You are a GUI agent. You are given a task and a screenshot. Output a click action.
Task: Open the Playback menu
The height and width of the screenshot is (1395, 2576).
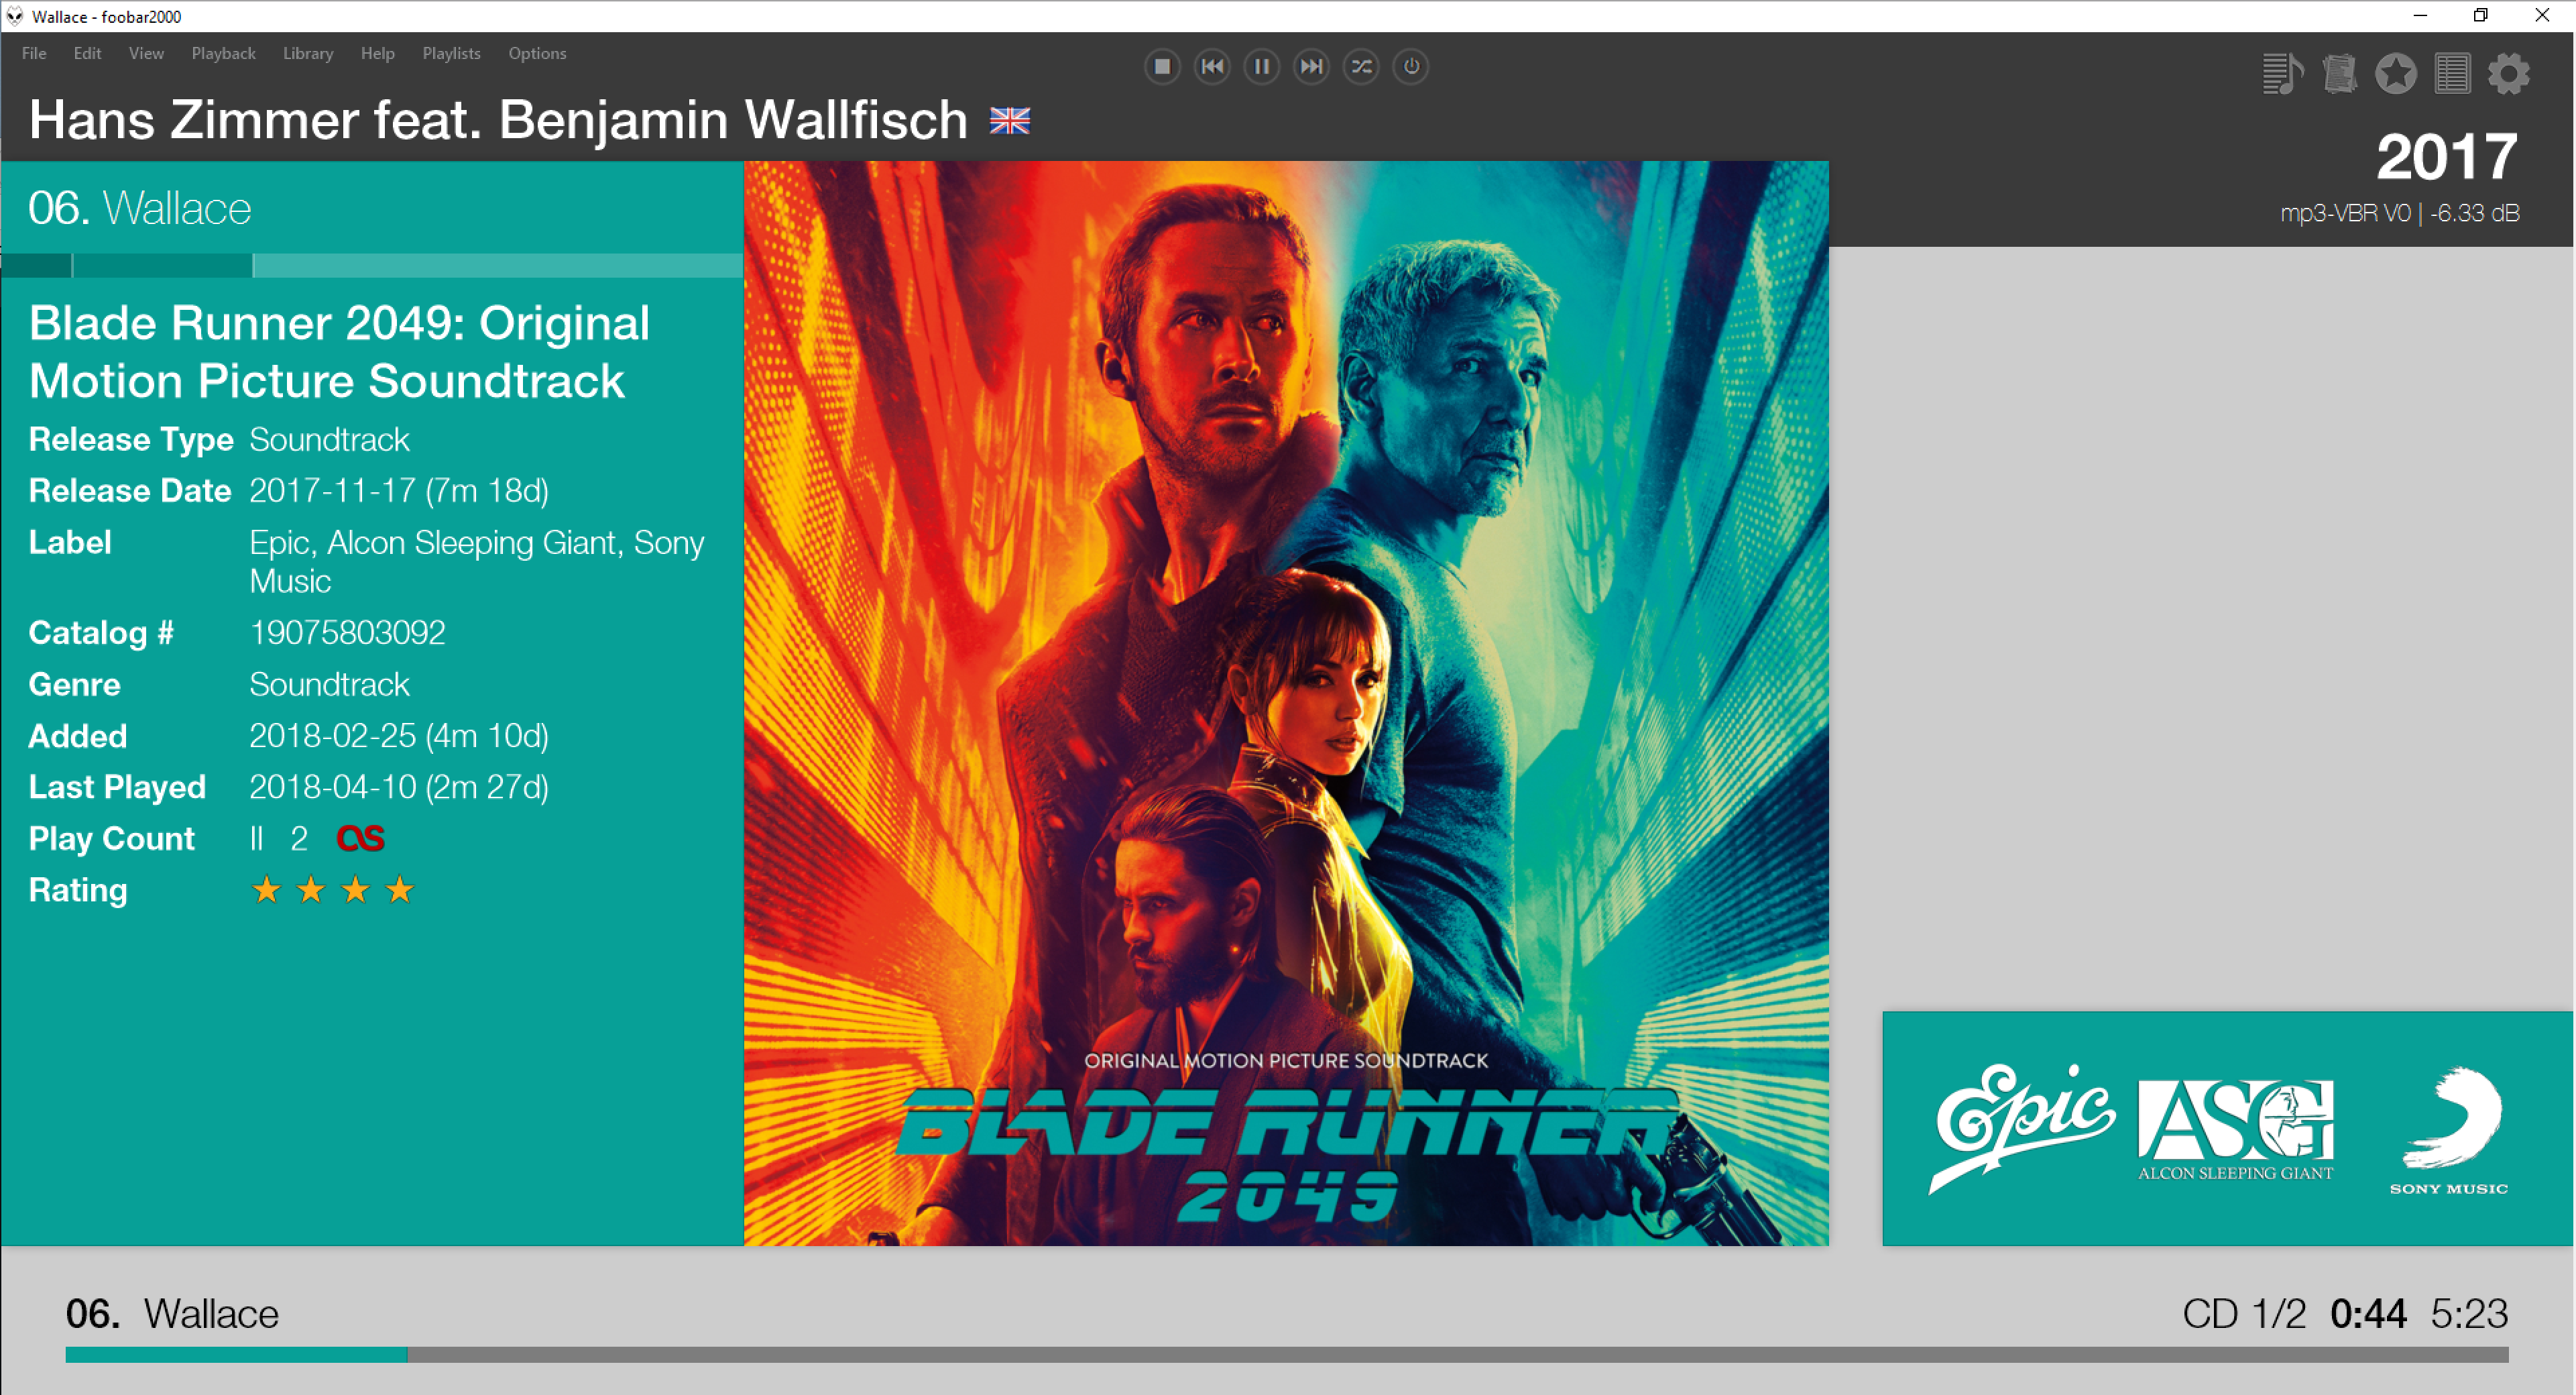tap(223, 53)
